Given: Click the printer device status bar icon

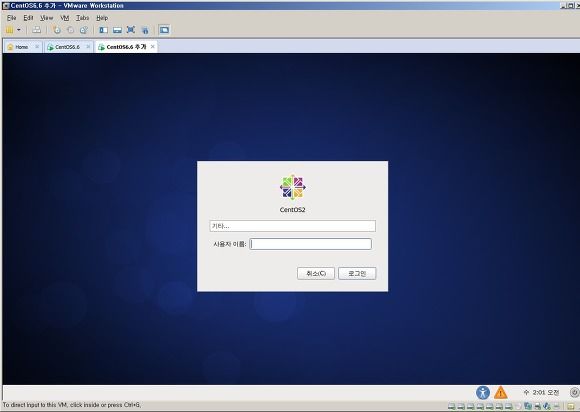Looking at the screenshot, I should click(x=537, y=406).
